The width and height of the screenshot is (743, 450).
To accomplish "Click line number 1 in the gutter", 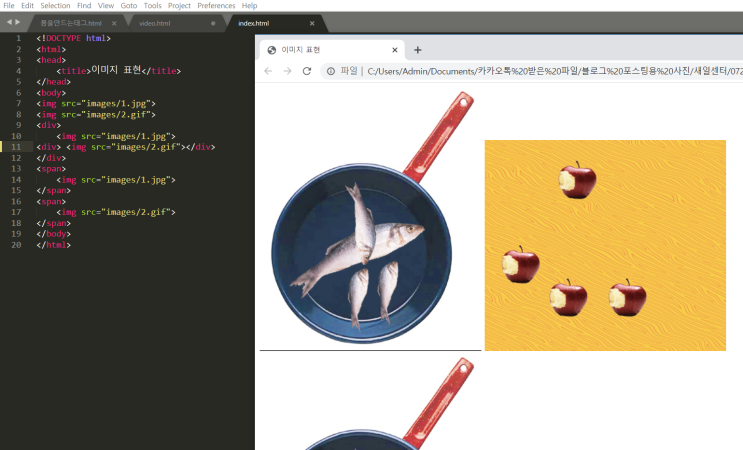I will [18, 38].
